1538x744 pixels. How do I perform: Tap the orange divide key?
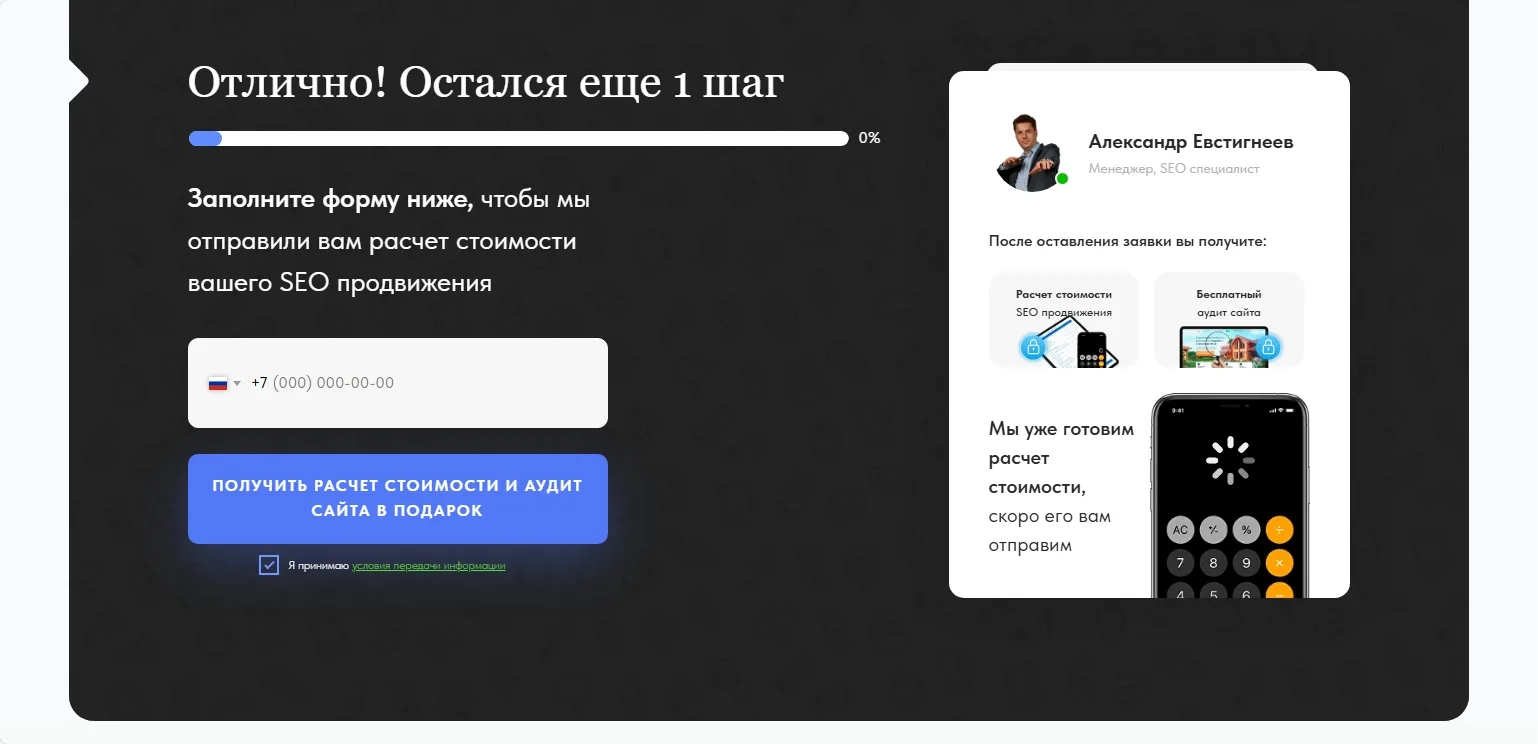tap(1279, 529)
